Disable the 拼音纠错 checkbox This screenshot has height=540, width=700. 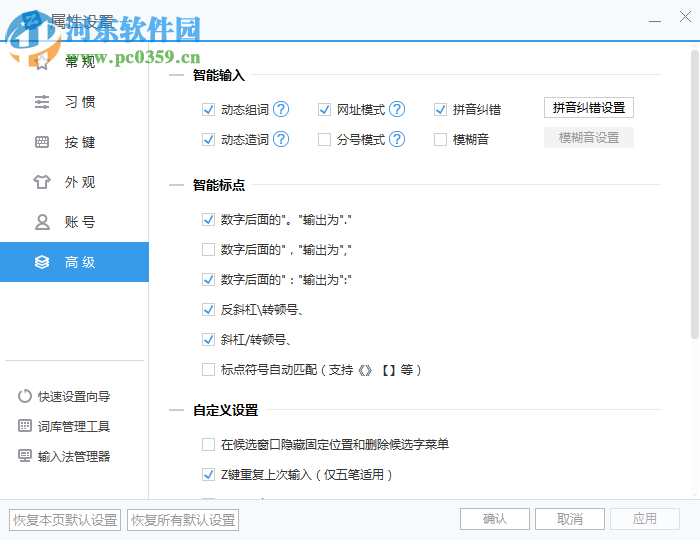pos(440,109)
